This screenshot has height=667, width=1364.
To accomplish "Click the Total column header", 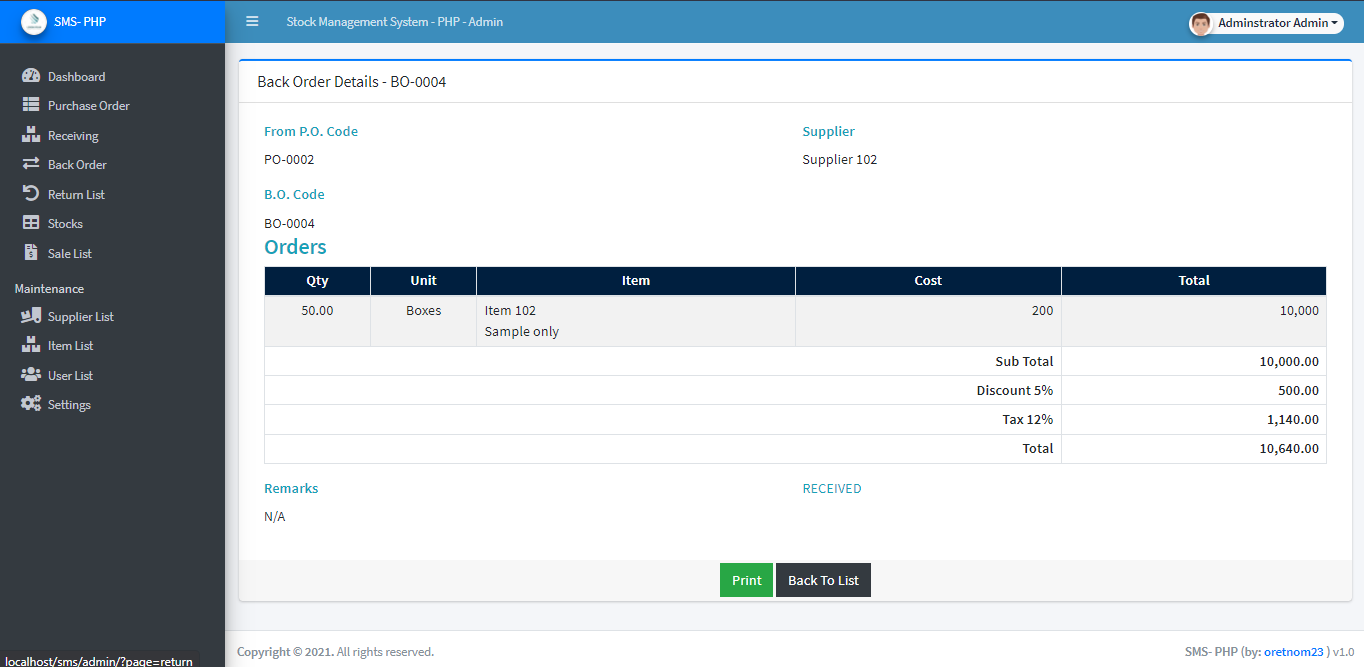I will point(1194,281).
